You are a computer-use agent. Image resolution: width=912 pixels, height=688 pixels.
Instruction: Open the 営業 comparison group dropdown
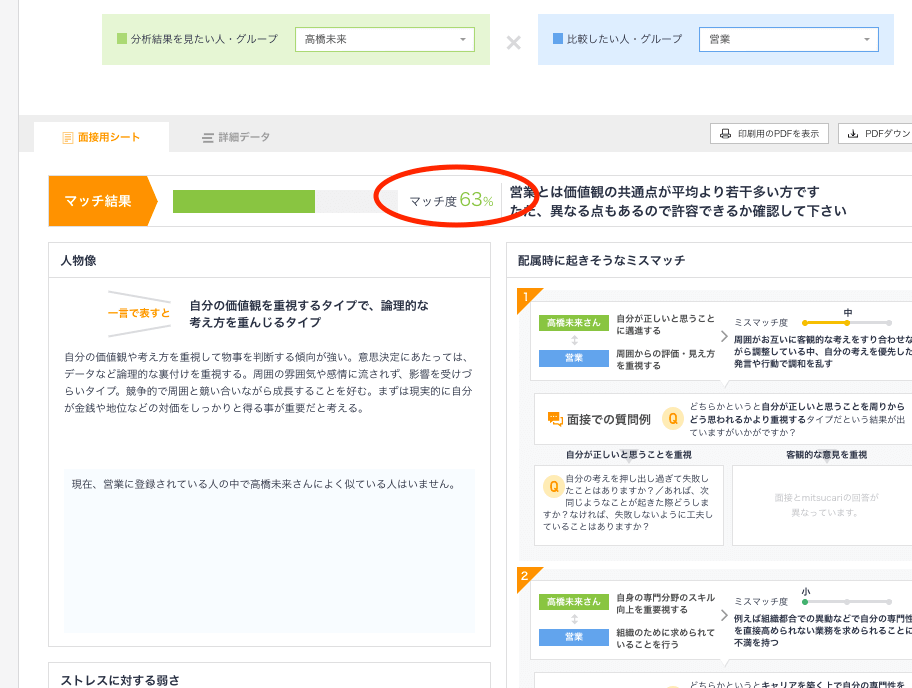click(788, 39)
